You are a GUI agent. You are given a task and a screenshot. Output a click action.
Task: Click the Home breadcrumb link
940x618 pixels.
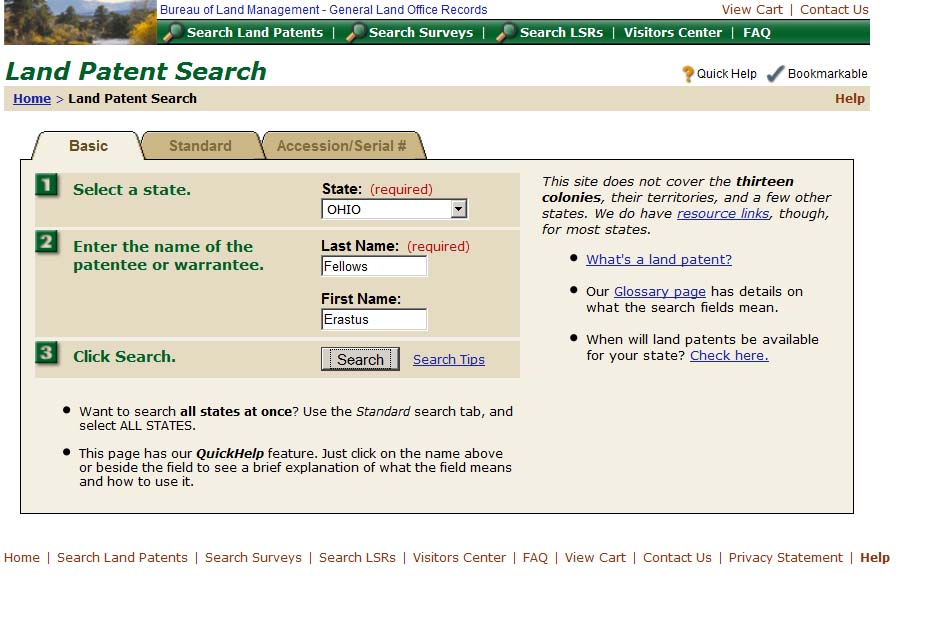[32, 99]
